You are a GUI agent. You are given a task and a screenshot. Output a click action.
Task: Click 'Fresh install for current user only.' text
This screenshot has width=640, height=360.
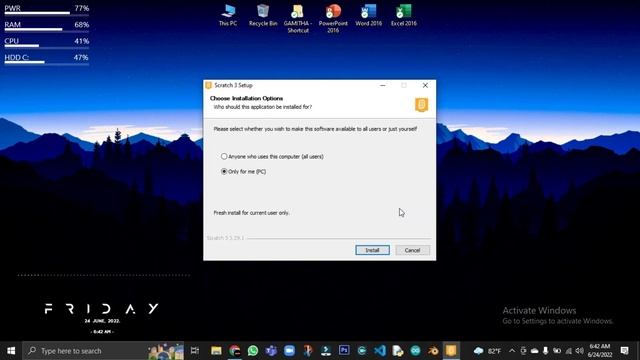tap(251, 213)
